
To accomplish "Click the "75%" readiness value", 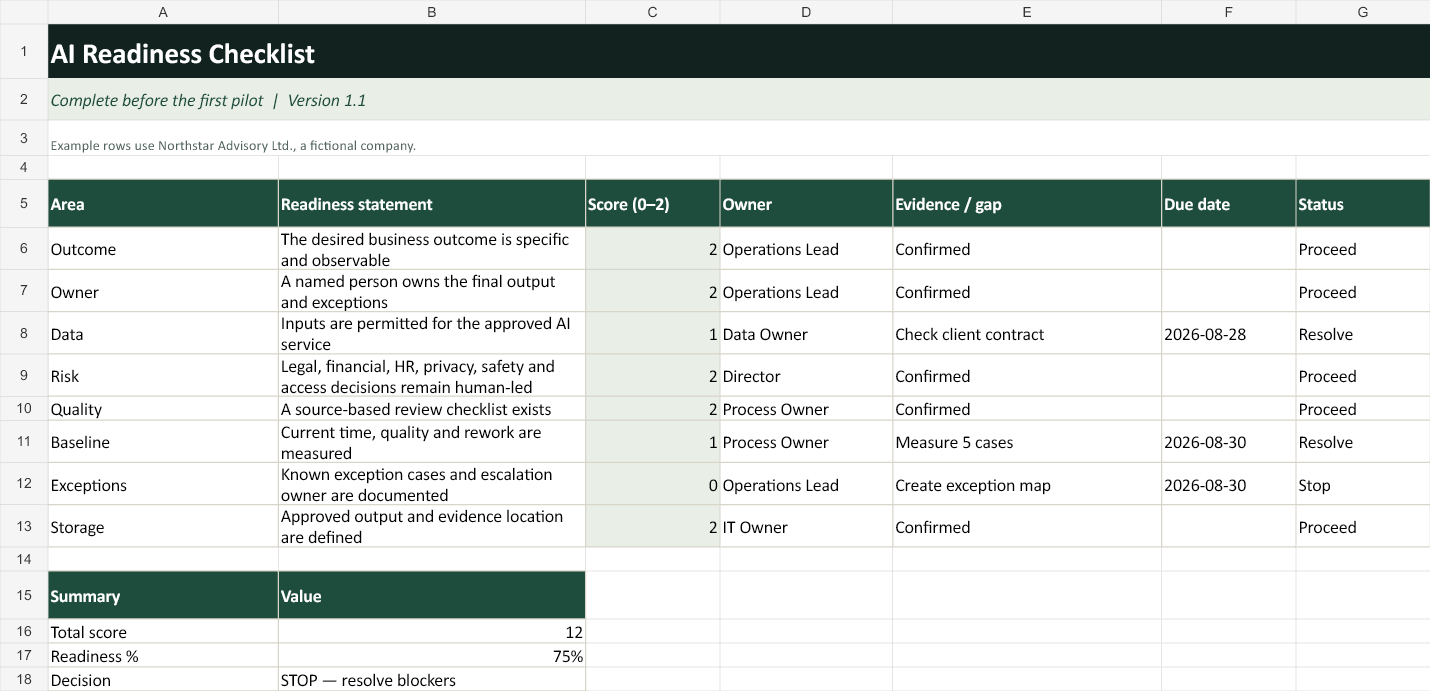I will 432,656.
